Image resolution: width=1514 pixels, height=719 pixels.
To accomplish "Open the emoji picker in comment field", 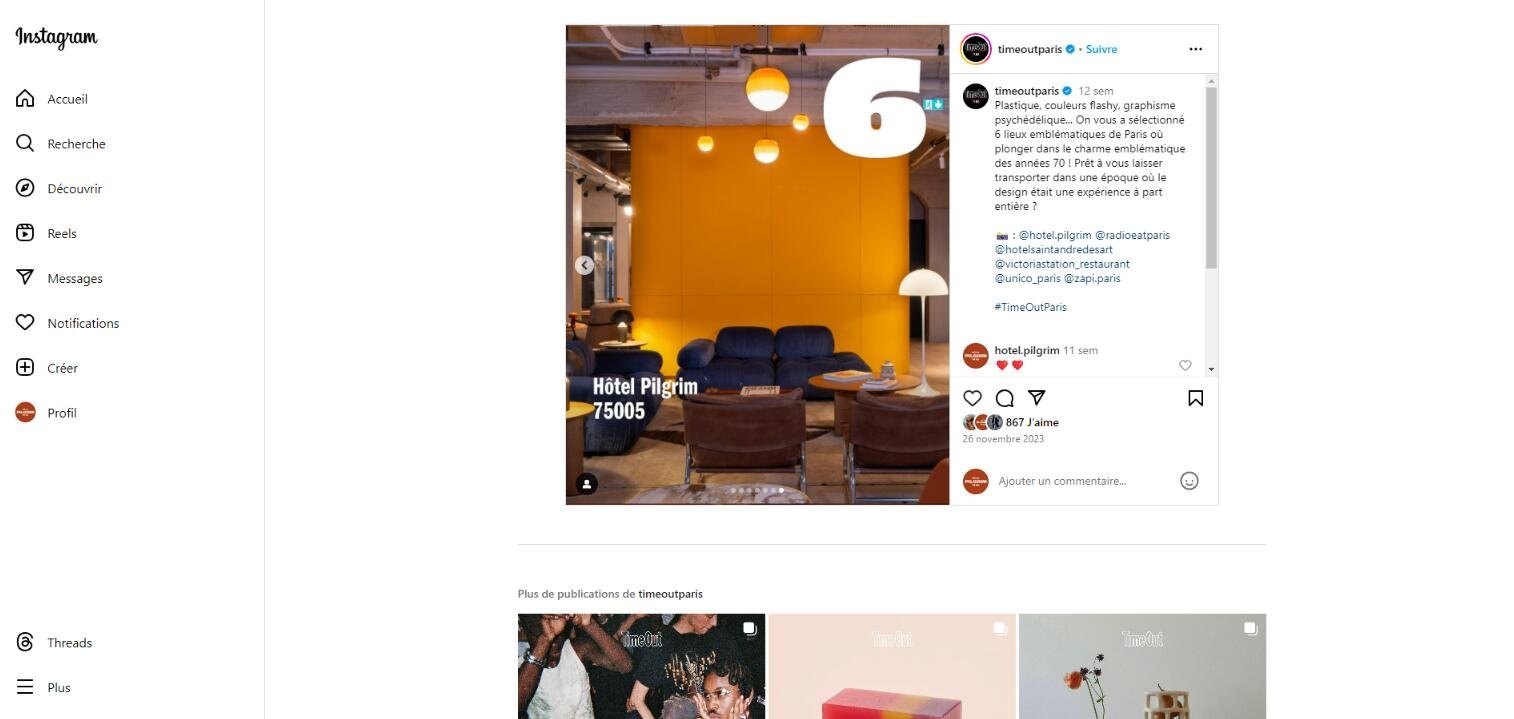I will pos(1189,481).
